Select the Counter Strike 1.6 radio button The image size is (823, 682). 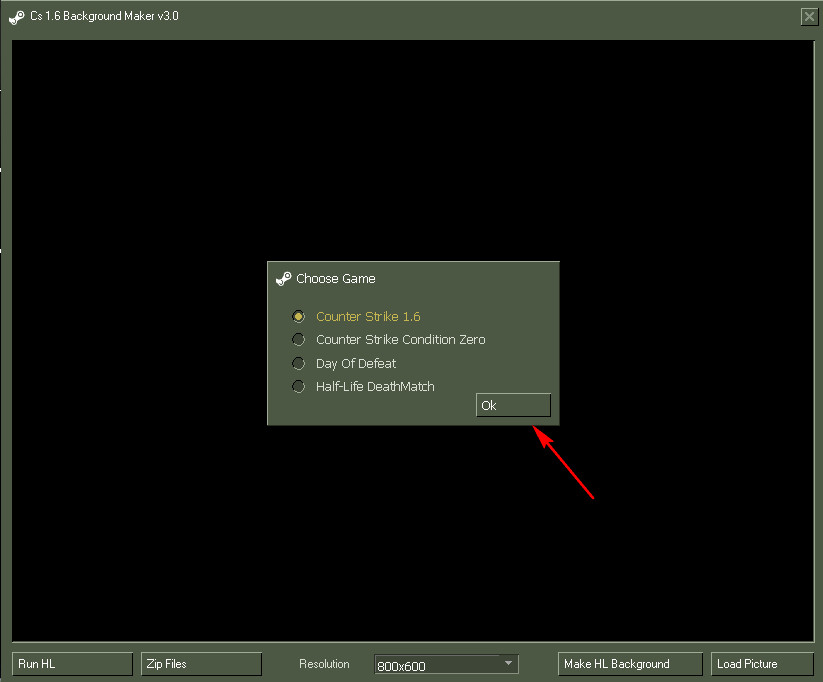pos(298,317)
